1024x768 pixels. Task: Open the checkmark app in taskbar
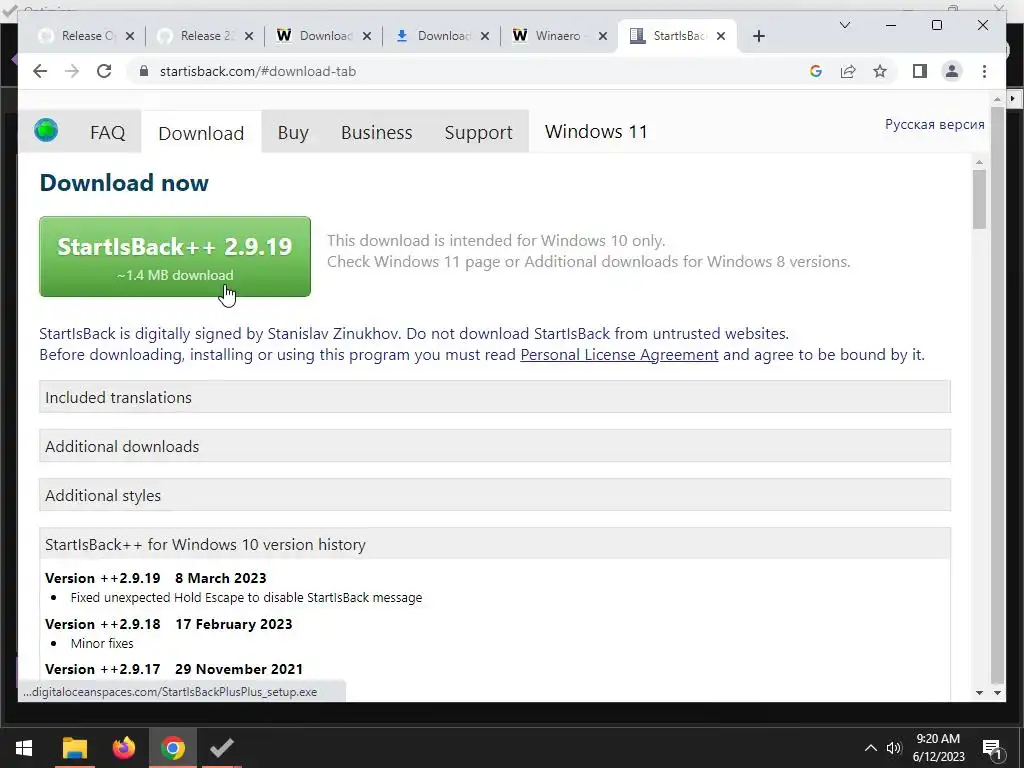pos(221,748)
